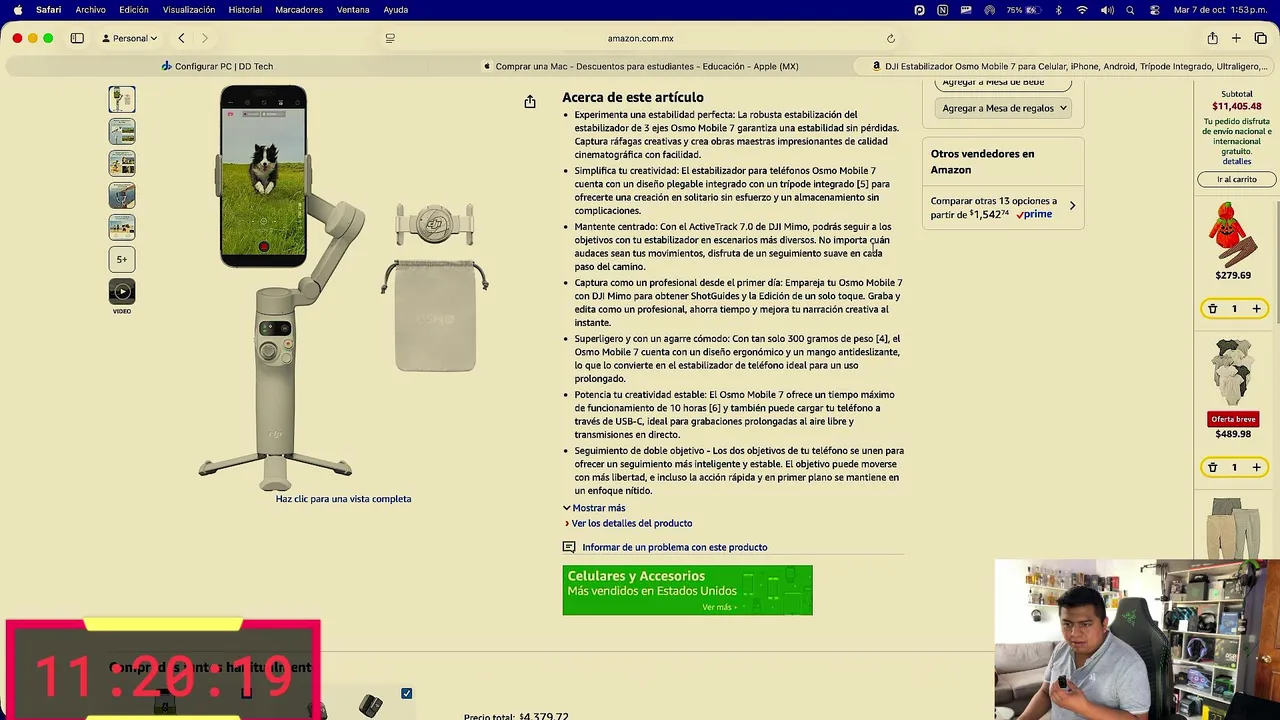Delete the $279.69 item from cart
The width and height of the screenshot is (1280, 720).
1212,309
